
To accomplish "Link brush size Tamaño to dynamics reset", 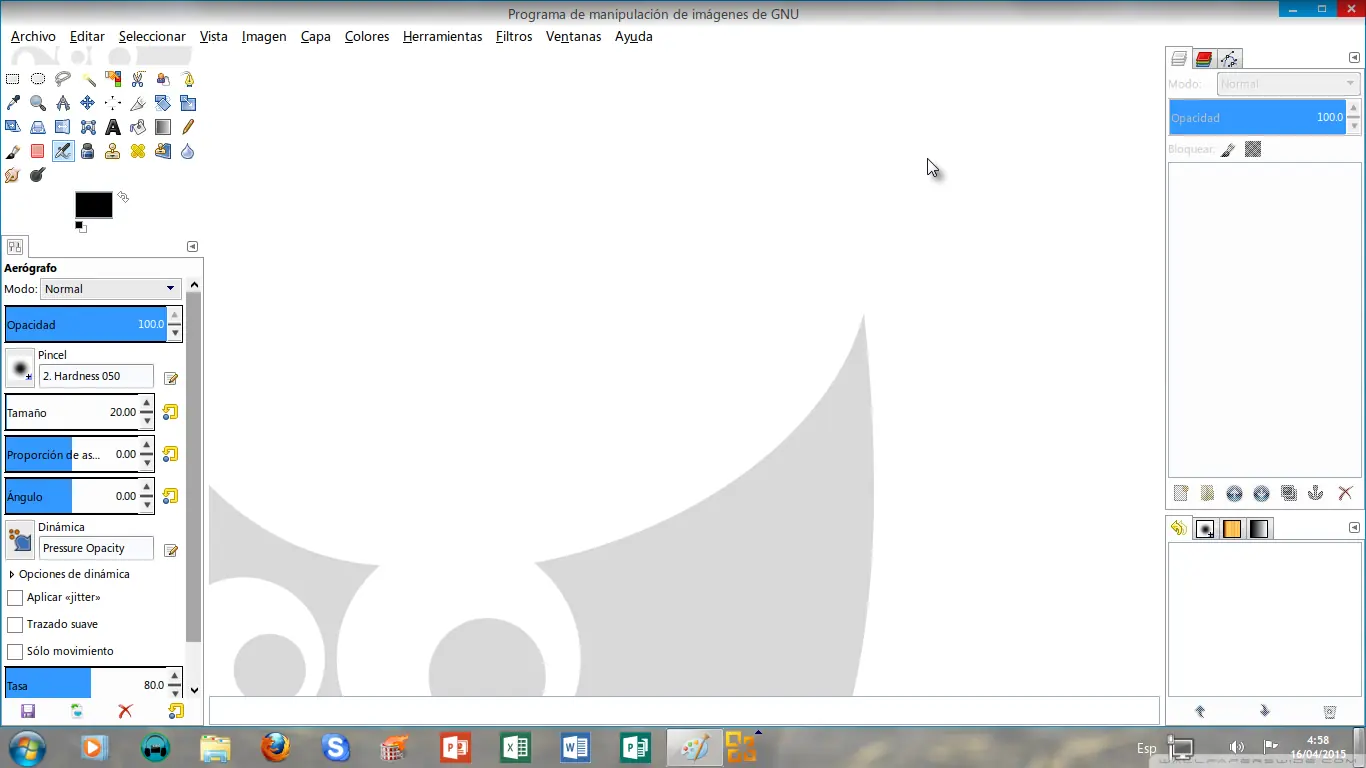I will point(170,412).
